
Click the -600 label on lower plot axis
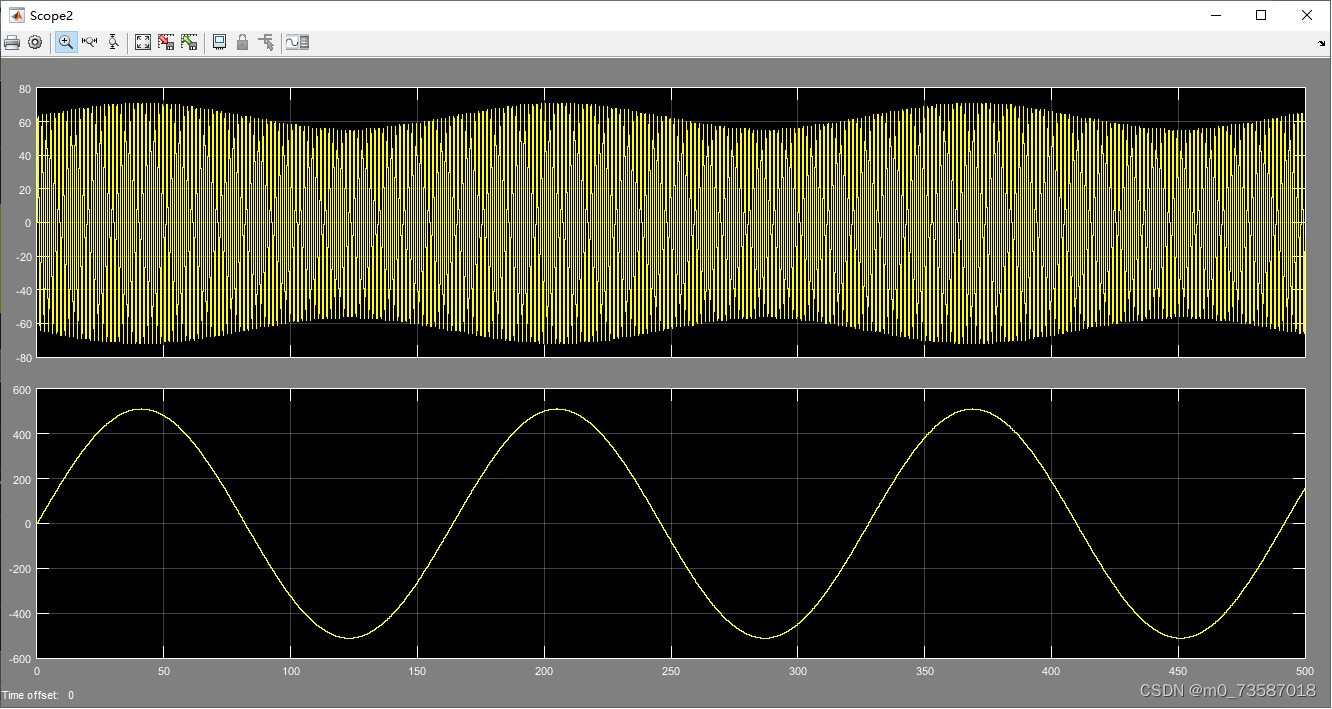pyautogui.click(x=21, y=658)
